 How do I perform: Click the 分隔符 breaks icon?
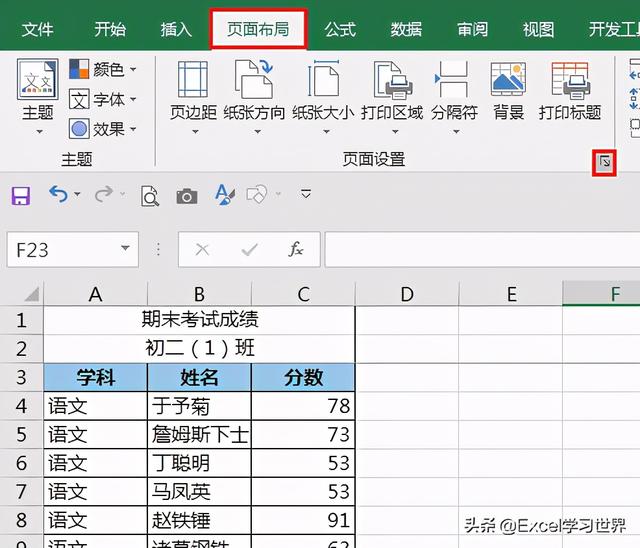coord(453,79)
